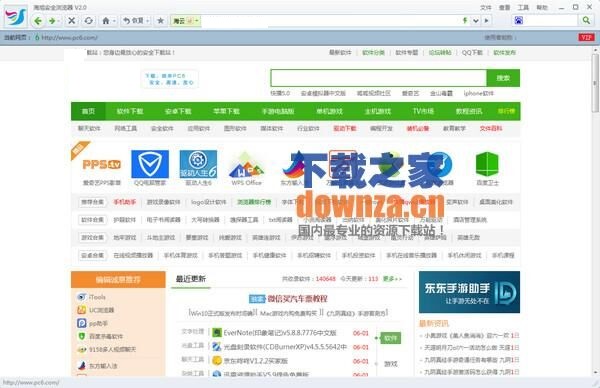Expand the forward button history arrow

click(59, 21)
